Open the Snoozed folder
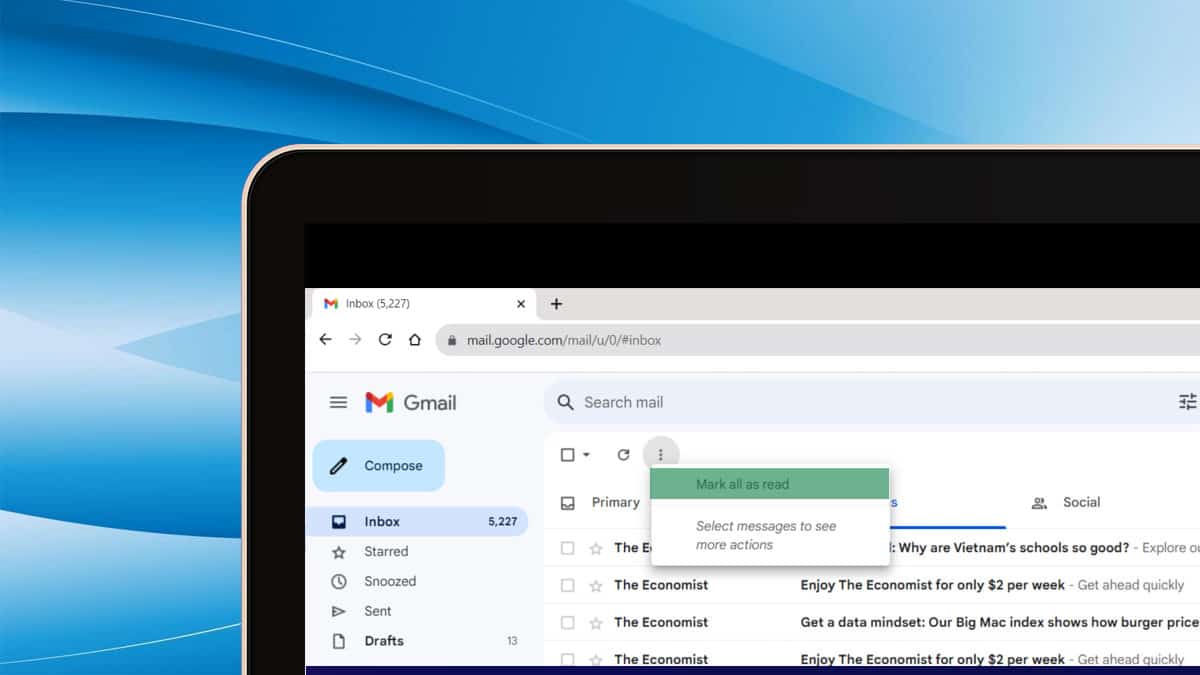 tap(389, 581)
